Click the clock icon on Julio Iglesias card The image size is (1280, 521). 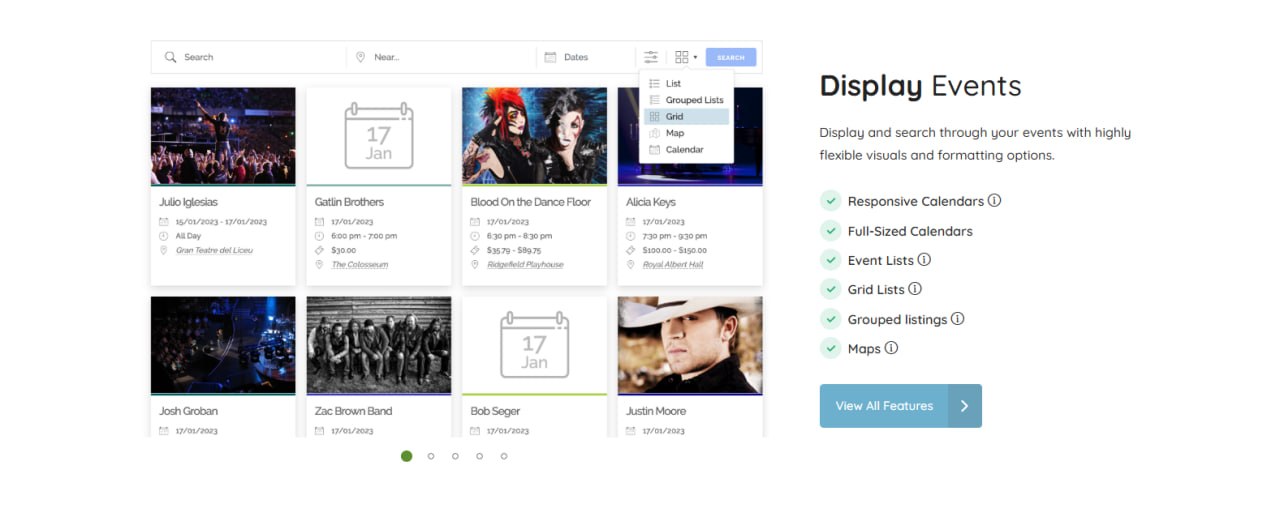164,236
